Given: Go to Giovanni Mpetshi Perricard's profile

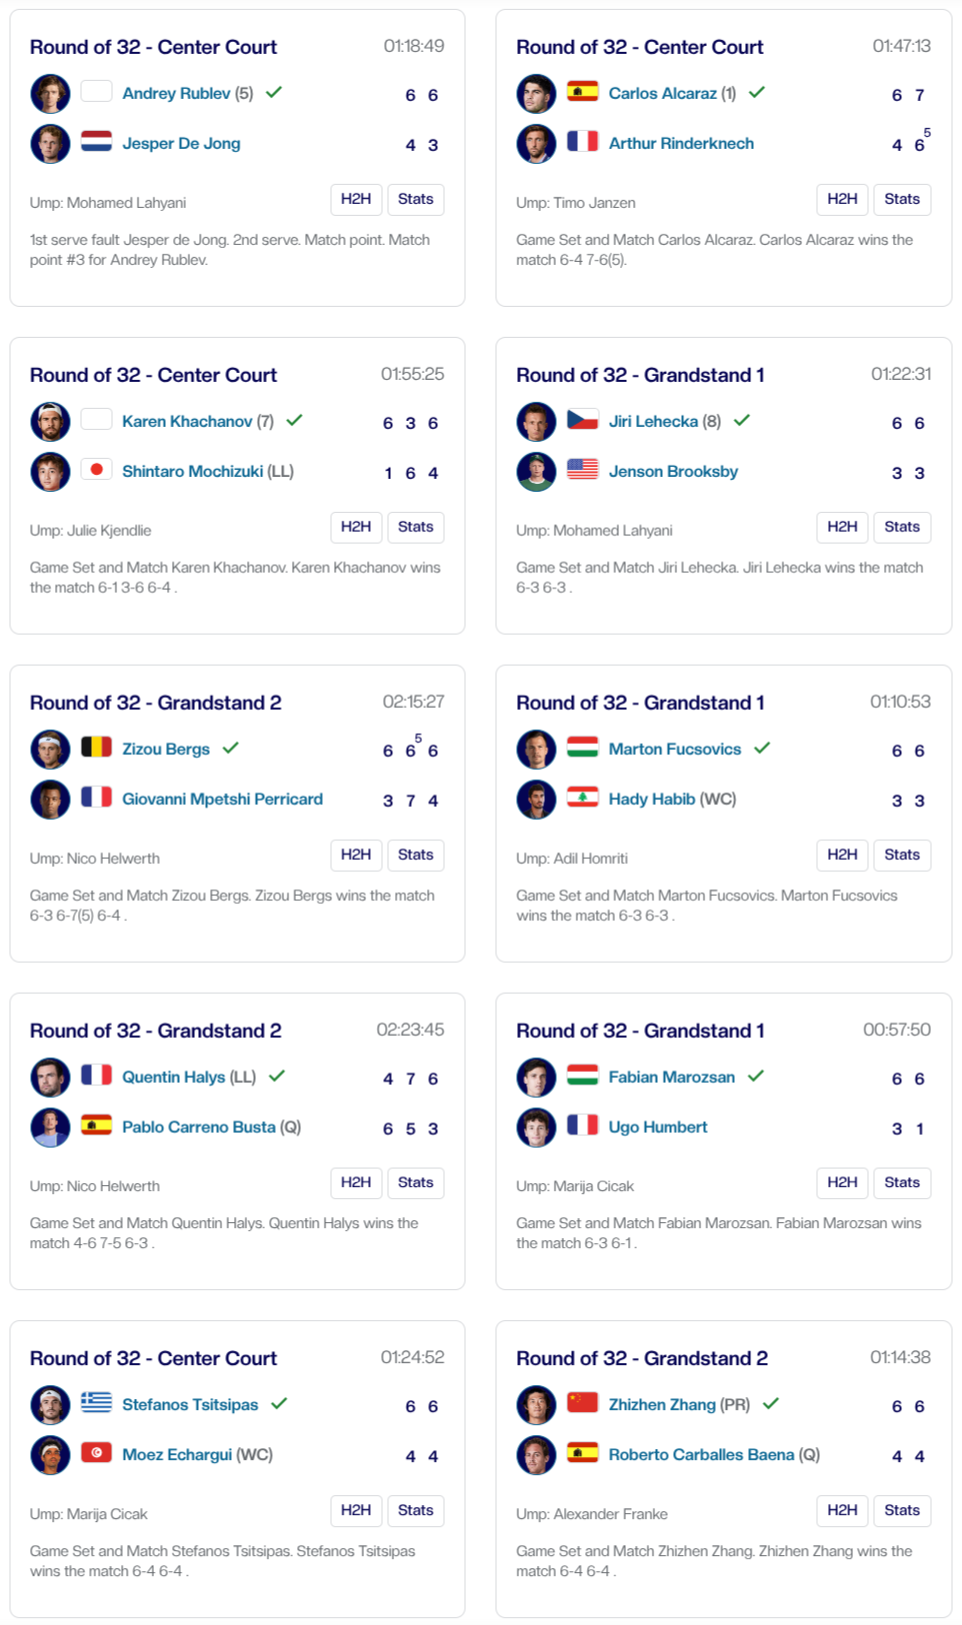Looking at the screenshot, I should point(222,799).
